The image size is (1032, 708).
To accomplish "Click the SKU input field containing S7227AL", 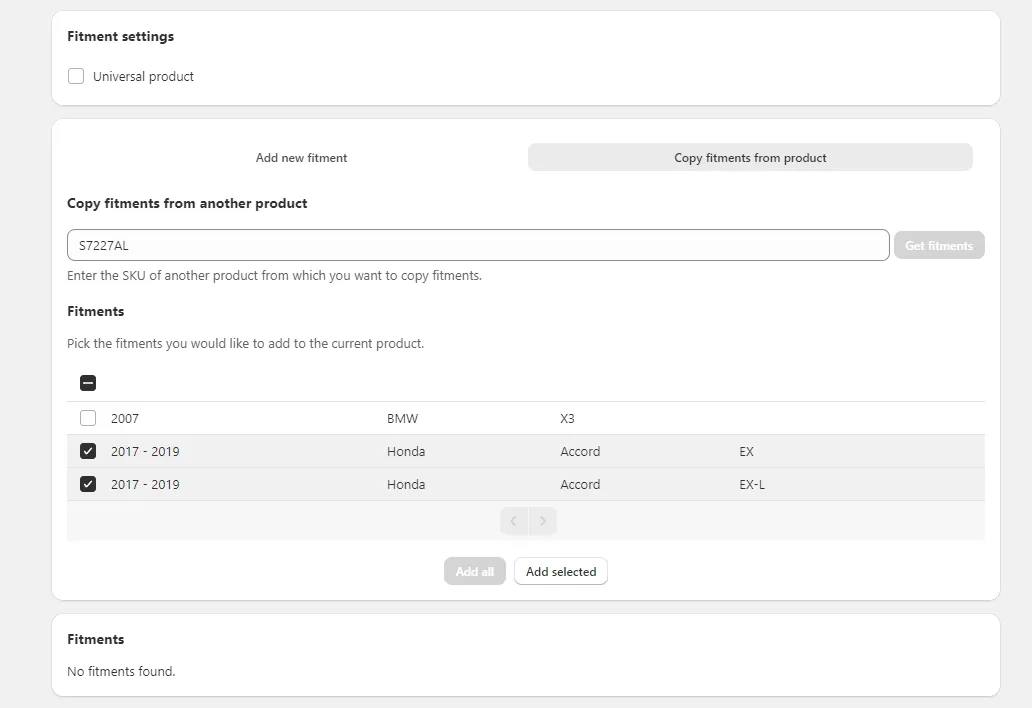I will 477,245.
